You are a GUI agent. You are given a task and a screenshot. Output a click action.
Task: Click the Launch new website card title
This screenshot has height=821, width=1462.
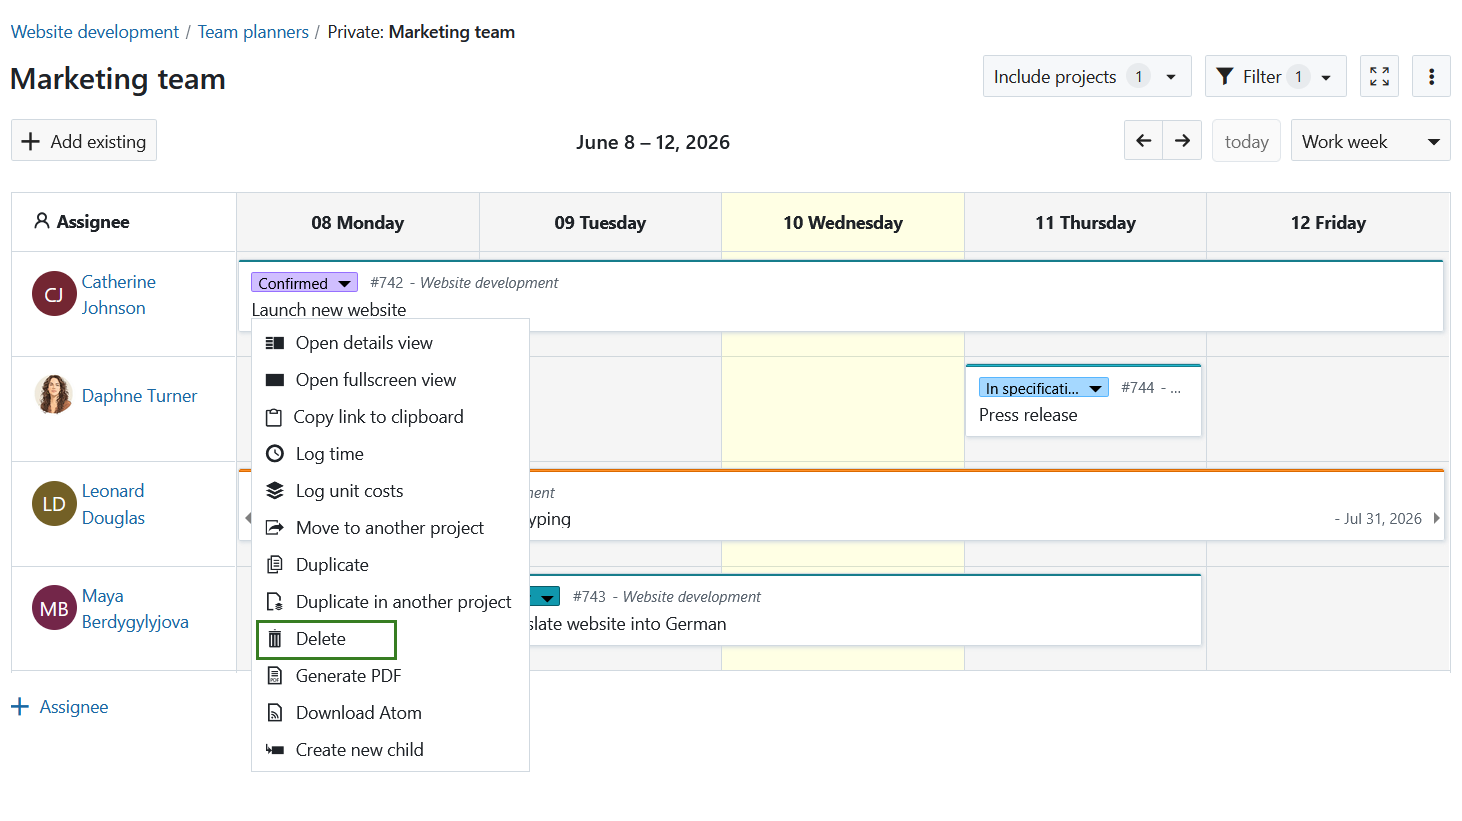point(329,310)
